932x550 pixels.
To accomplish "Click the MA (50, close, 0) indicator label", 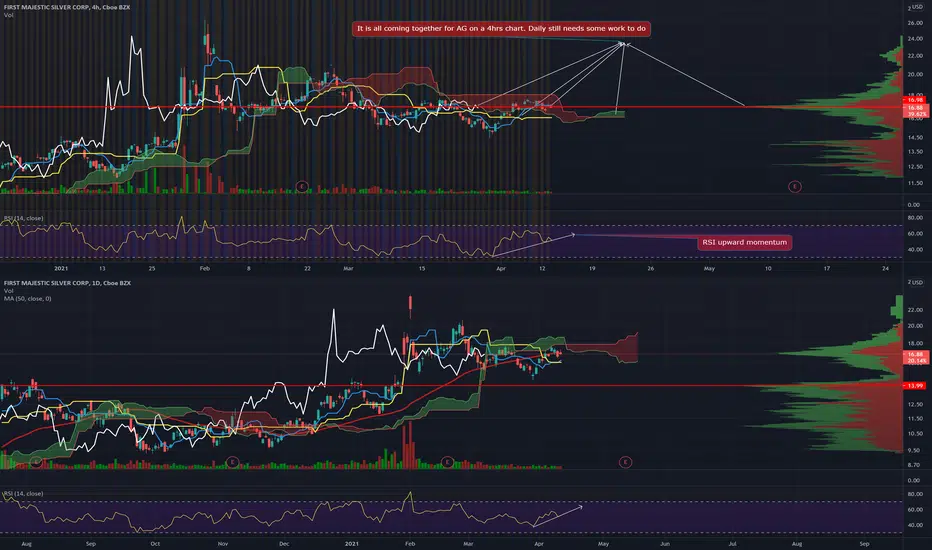I will 27,298.
